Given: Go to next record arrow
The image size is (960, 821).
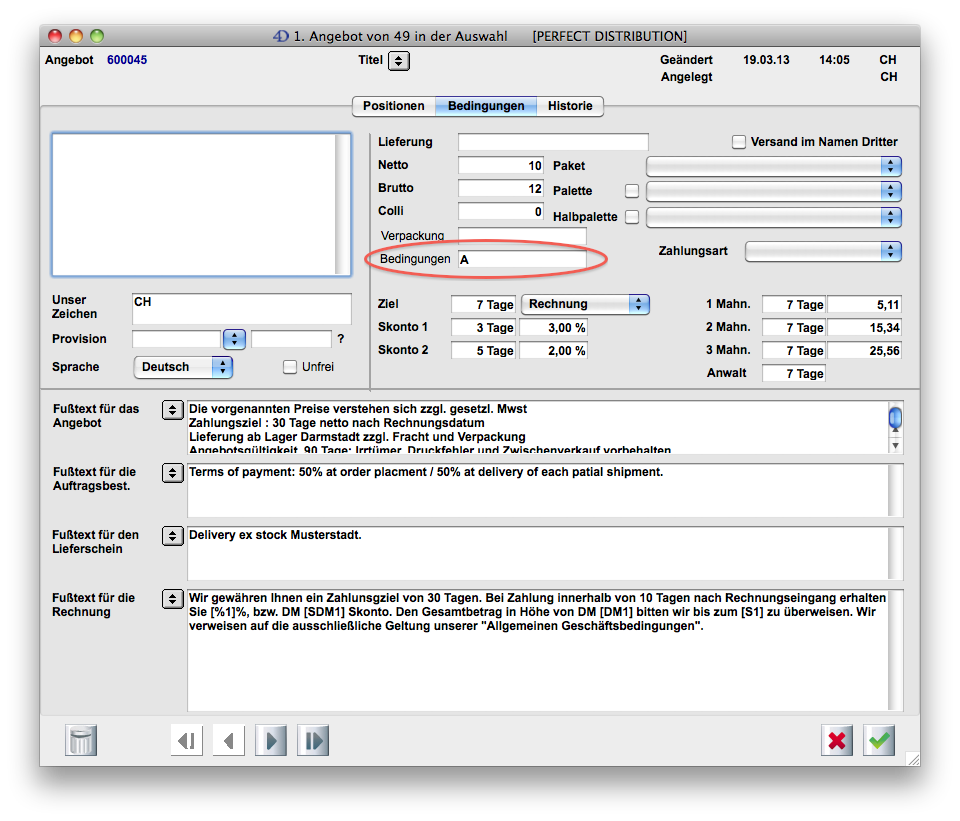Looking at the screenshot, I should [x=270, y=740].
